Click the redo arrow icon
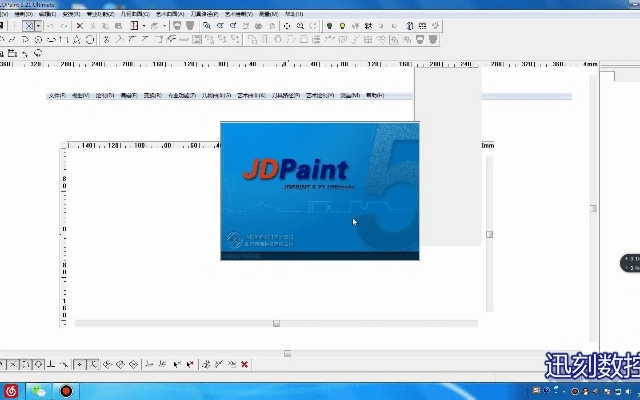The width and height of the screenshot is (640, 400). point(63,26)
